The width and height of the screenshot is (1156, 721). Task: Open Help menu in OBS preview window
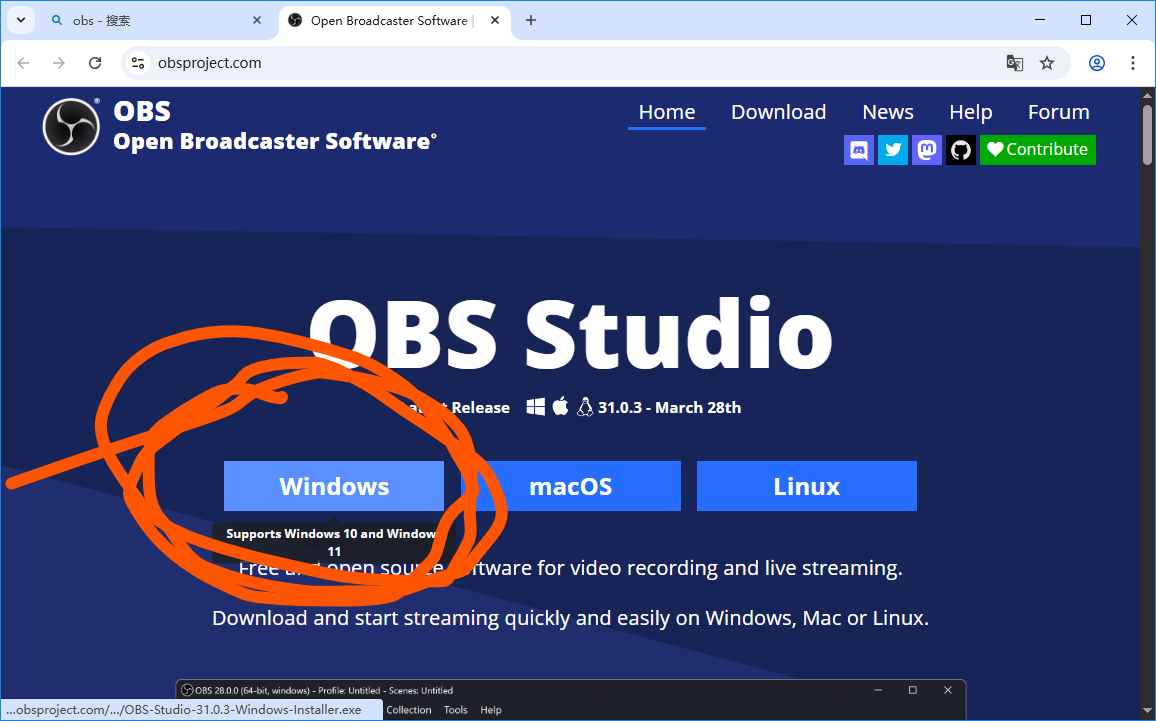click(491, 710)
